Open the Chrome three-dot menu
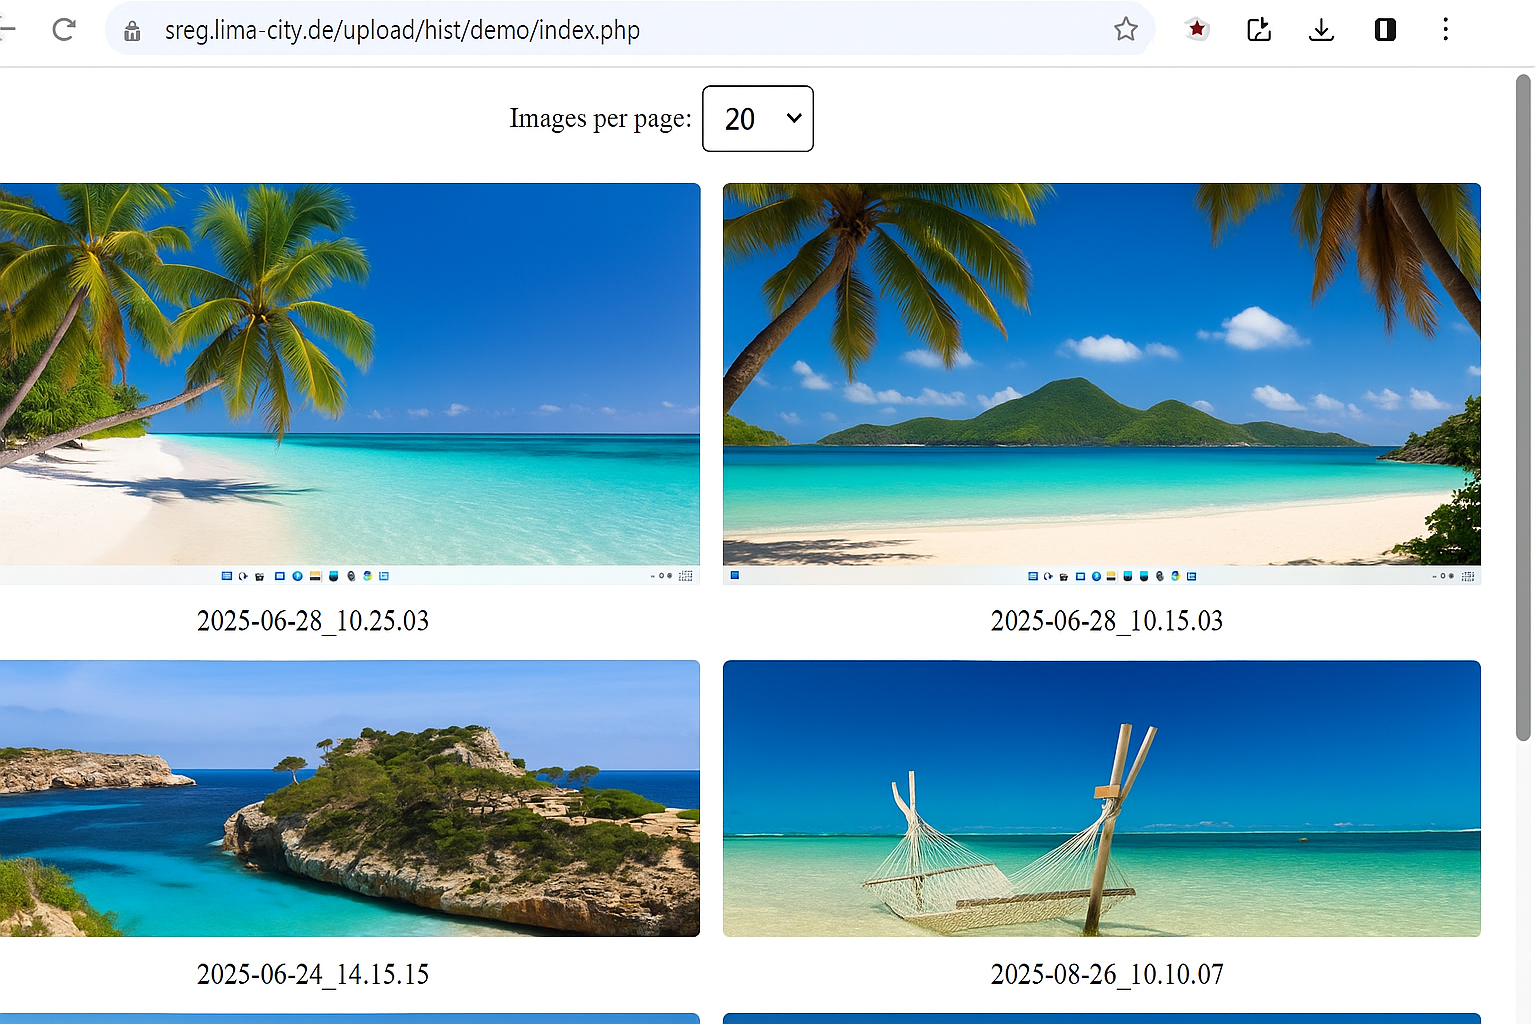This screenshot has height=1024, width=1536. tap(1446, 30)
